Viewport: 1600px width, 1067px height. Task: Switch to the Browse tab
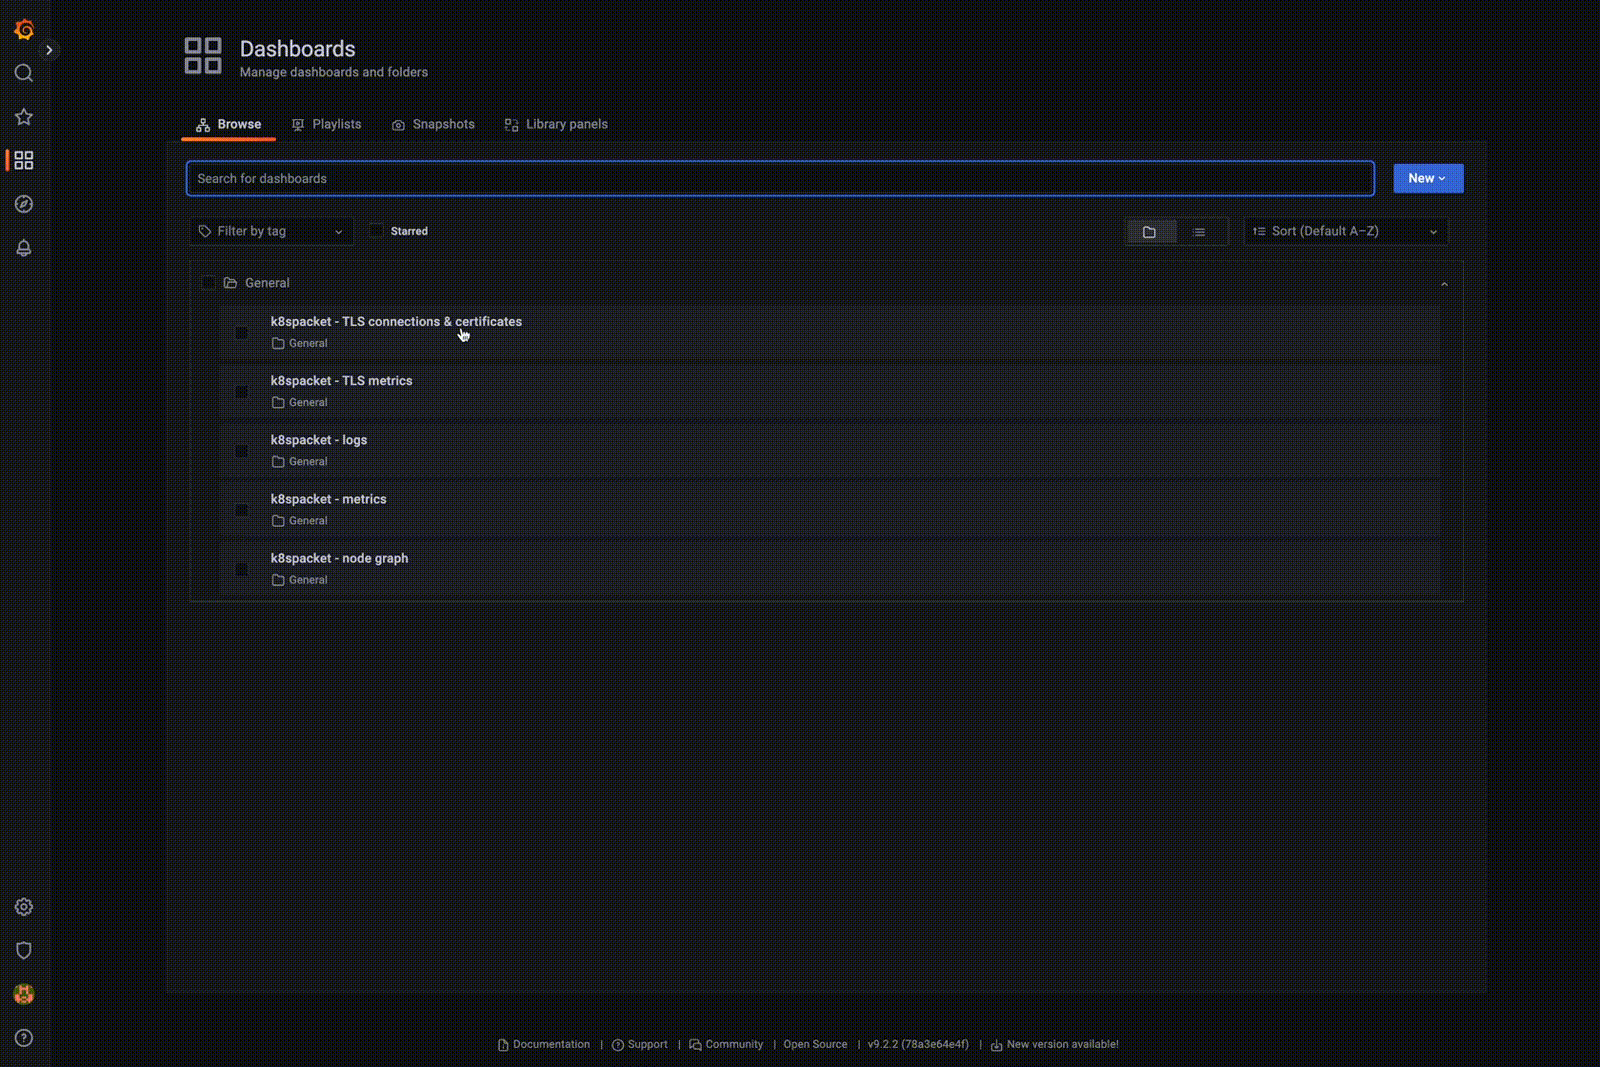pyautogui.click(x=228, y=124)
